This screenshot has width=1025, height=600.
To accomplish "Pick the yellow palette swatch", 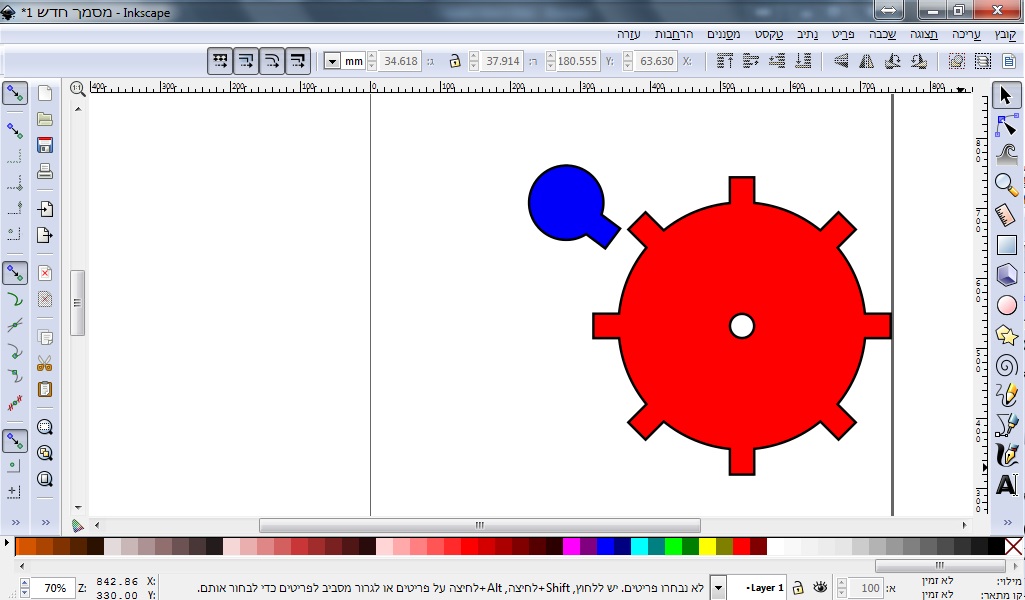I will [707, 546].
